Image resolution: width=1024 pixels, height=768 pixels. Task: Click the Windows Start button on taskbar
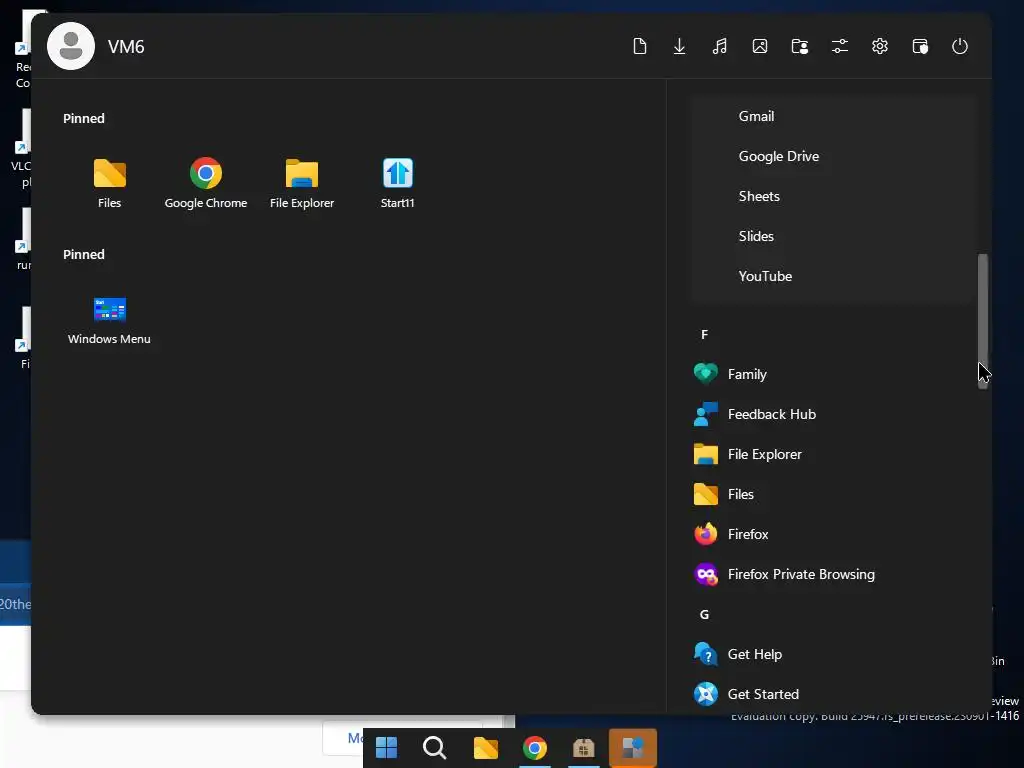click(x=386, y=748)
